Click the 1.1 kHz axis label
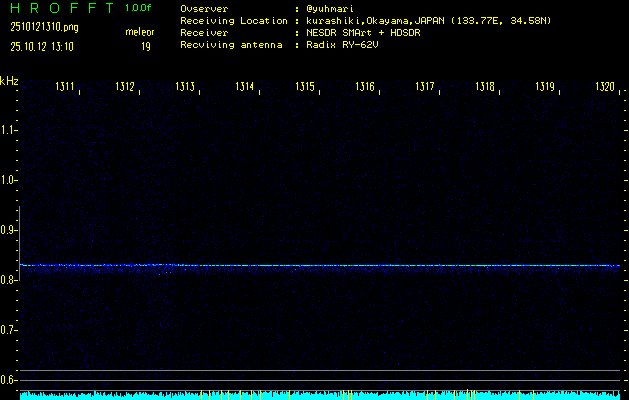 pyautogui.click(x=9, y=130)
